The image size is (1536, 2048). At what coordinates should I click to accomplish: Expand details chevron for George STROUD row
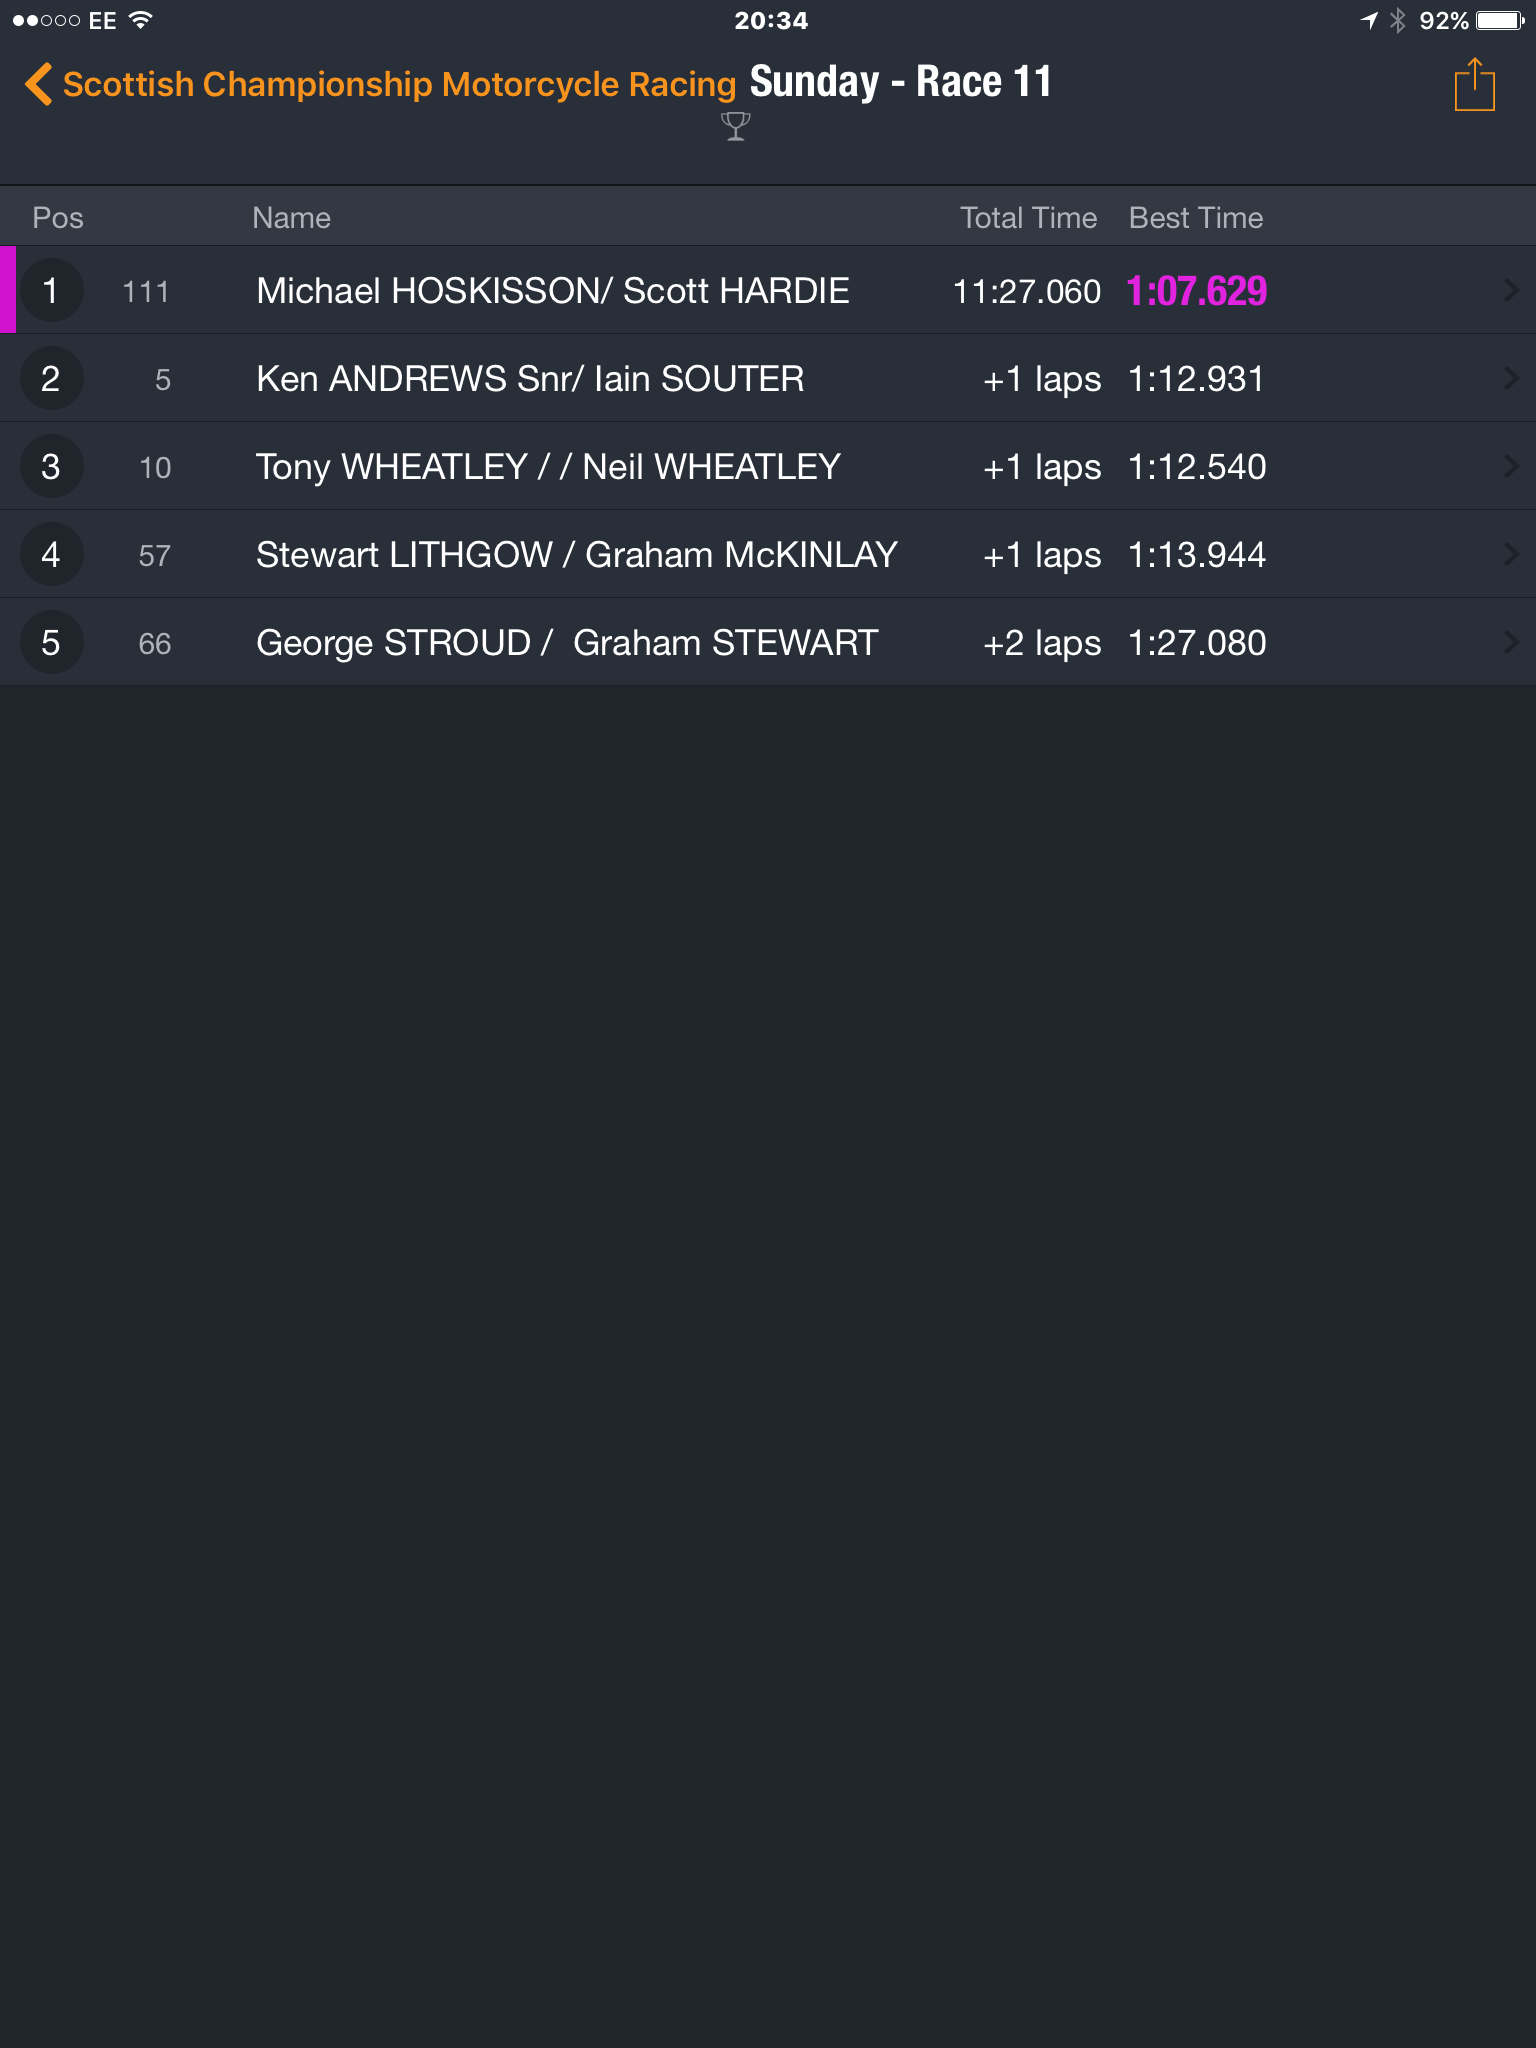[x=1510, y=643]
